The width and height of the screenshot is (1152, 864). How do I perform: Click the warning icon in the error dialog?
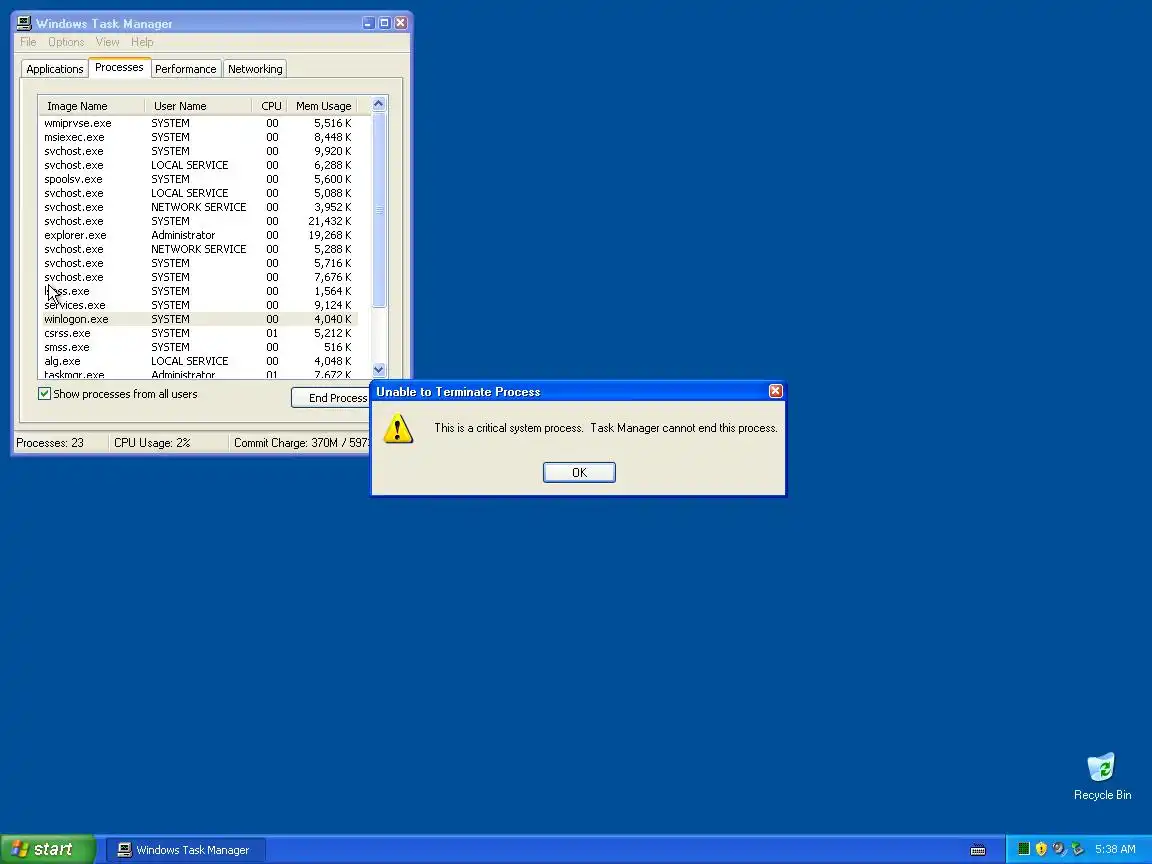coord(398,428)
